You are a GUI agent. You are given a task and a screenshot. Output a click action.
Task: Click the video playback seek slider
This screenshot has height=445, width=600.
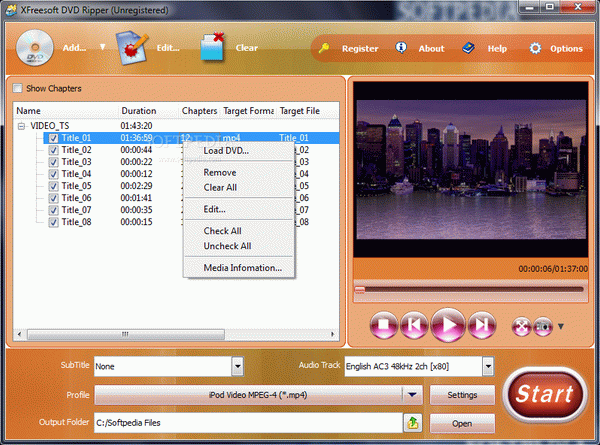(x=470, y=290)
